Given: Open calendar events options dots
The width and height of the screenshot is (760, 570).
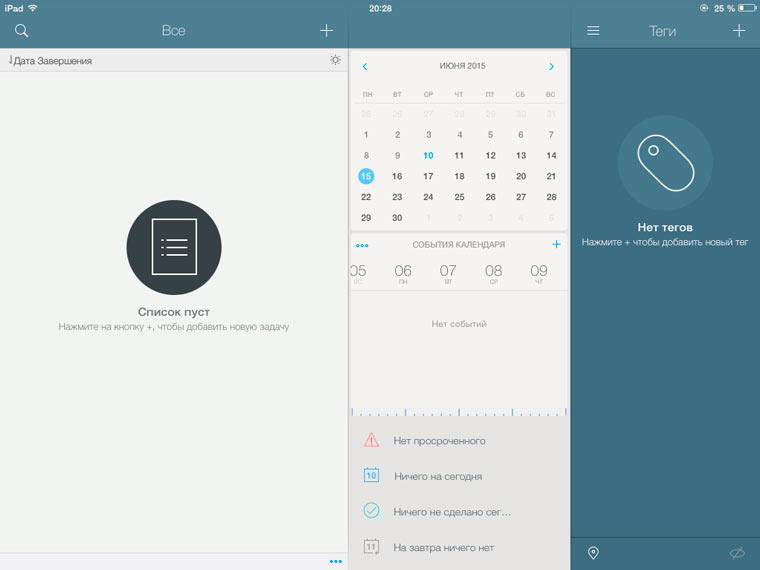Looking at the screenshot, I should pyautogui.click(x=362, y=245).
